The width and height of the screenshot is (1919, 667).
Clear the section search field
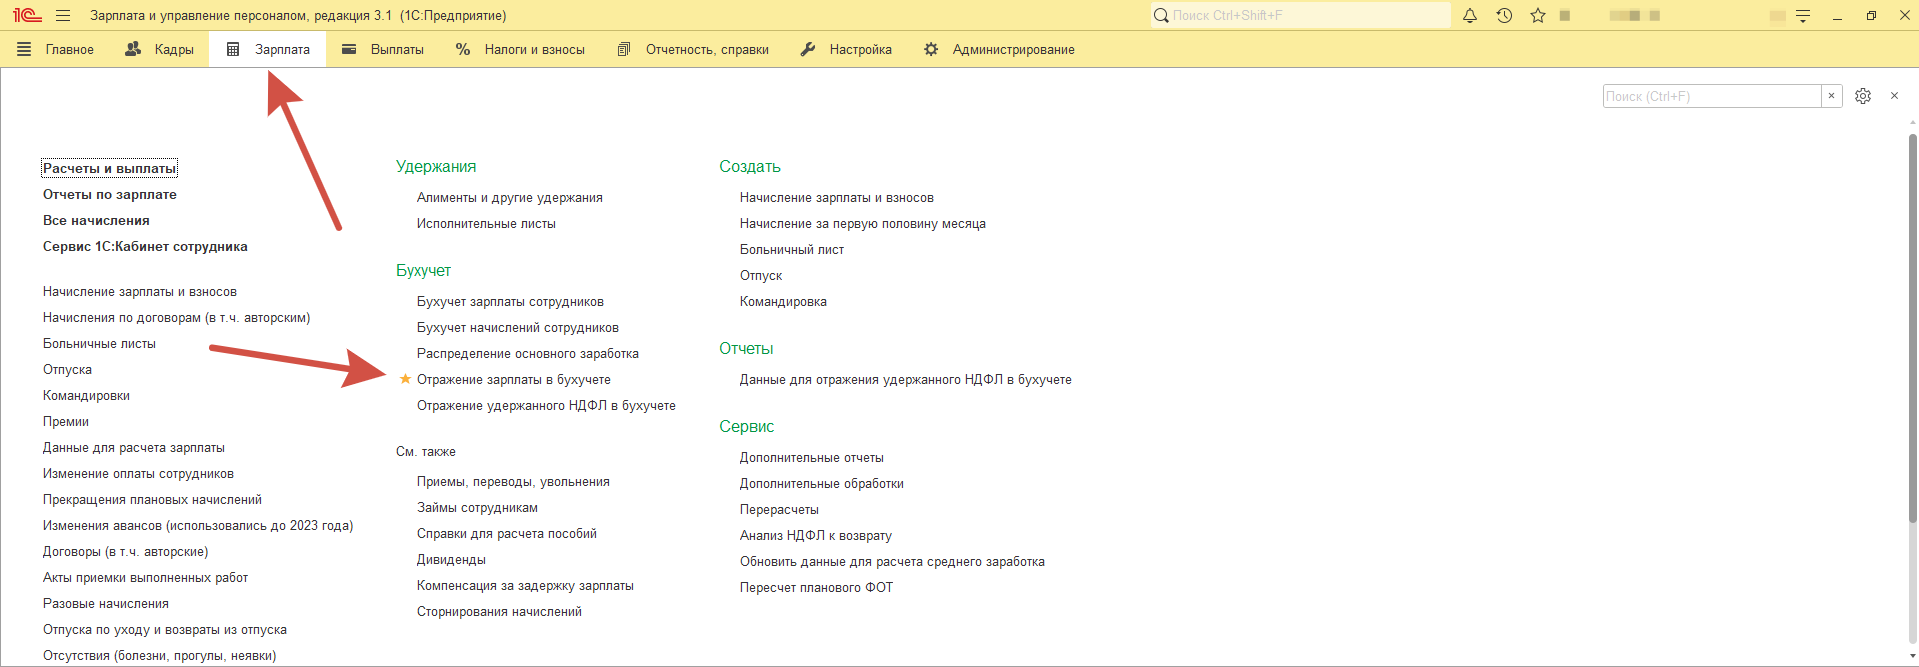coord(1831,96)
